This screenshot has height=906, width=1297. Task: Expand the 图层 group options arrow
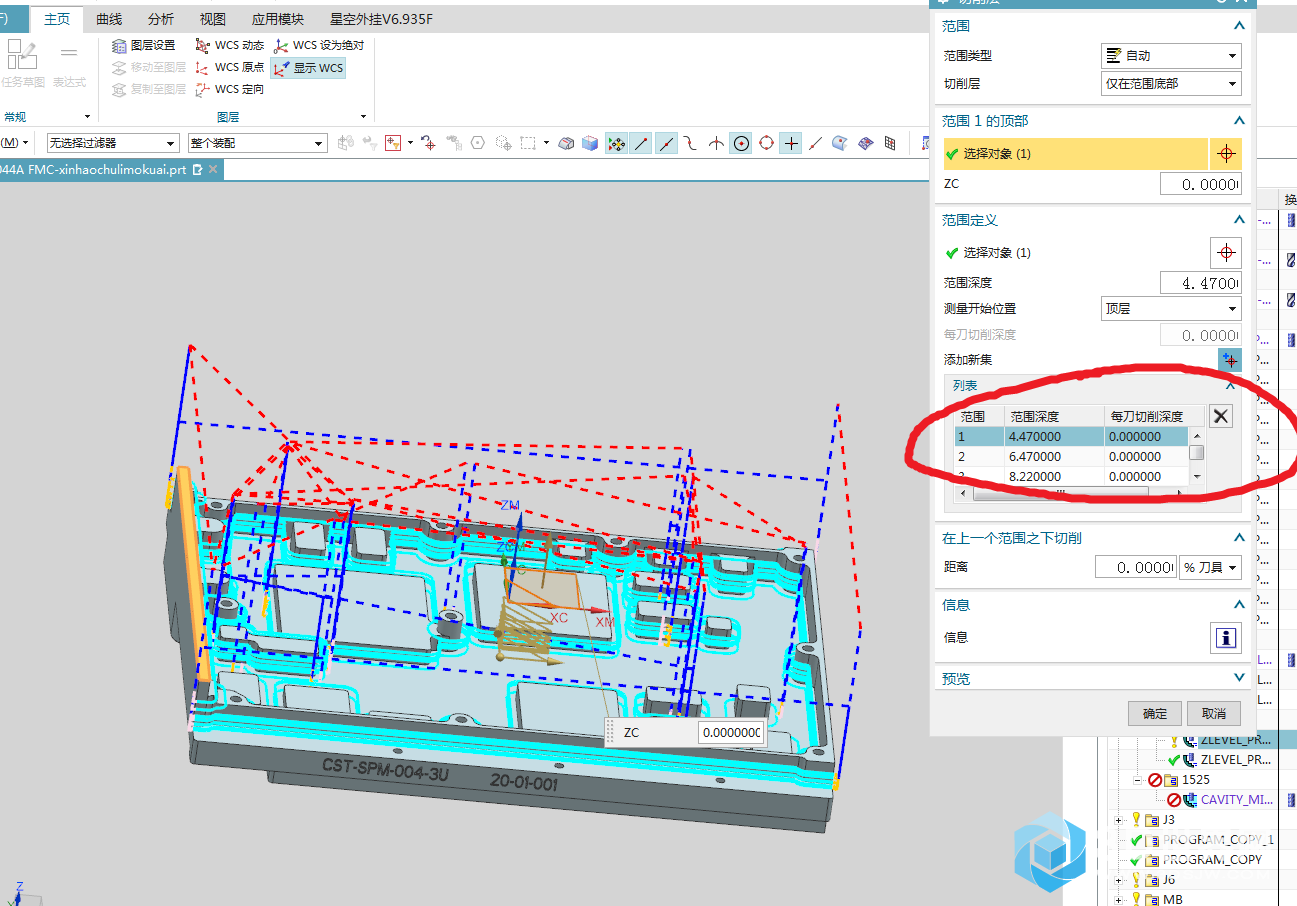pos(362,117)
